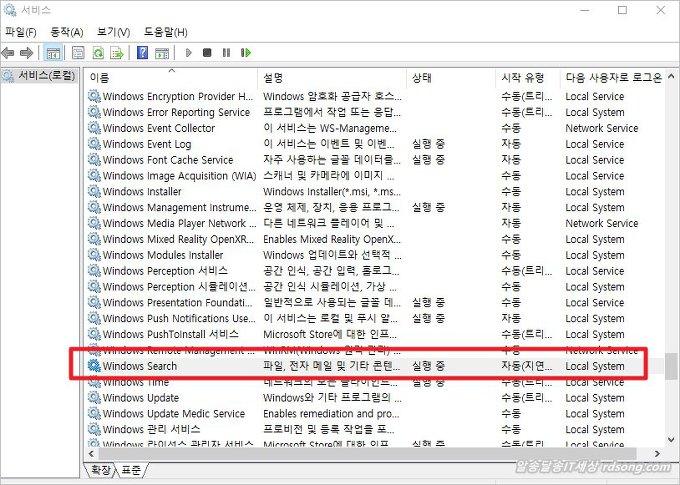Click gear icon of Windows Error Reporting Service
Screen dimensions: 680x485
click(x=94, y=112)
